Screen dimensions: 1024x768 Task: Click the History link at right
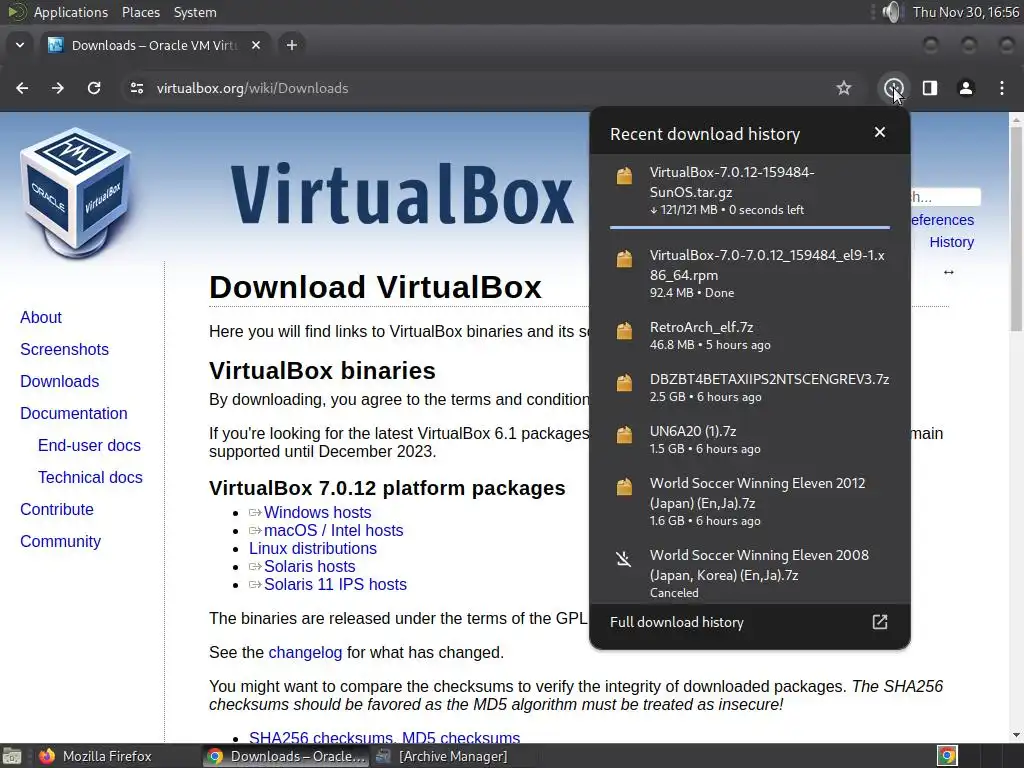click(952, 242)
